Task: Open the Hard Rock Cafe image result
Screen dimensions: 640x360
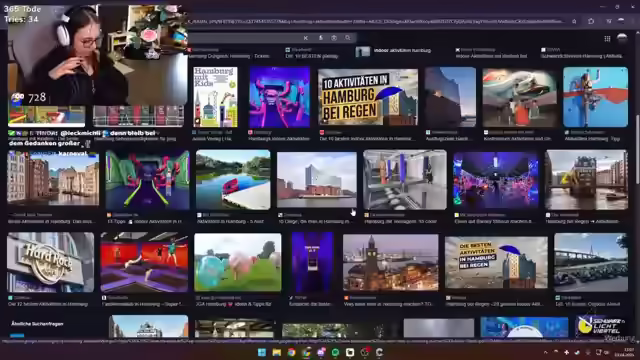Action: pos(51,262)
